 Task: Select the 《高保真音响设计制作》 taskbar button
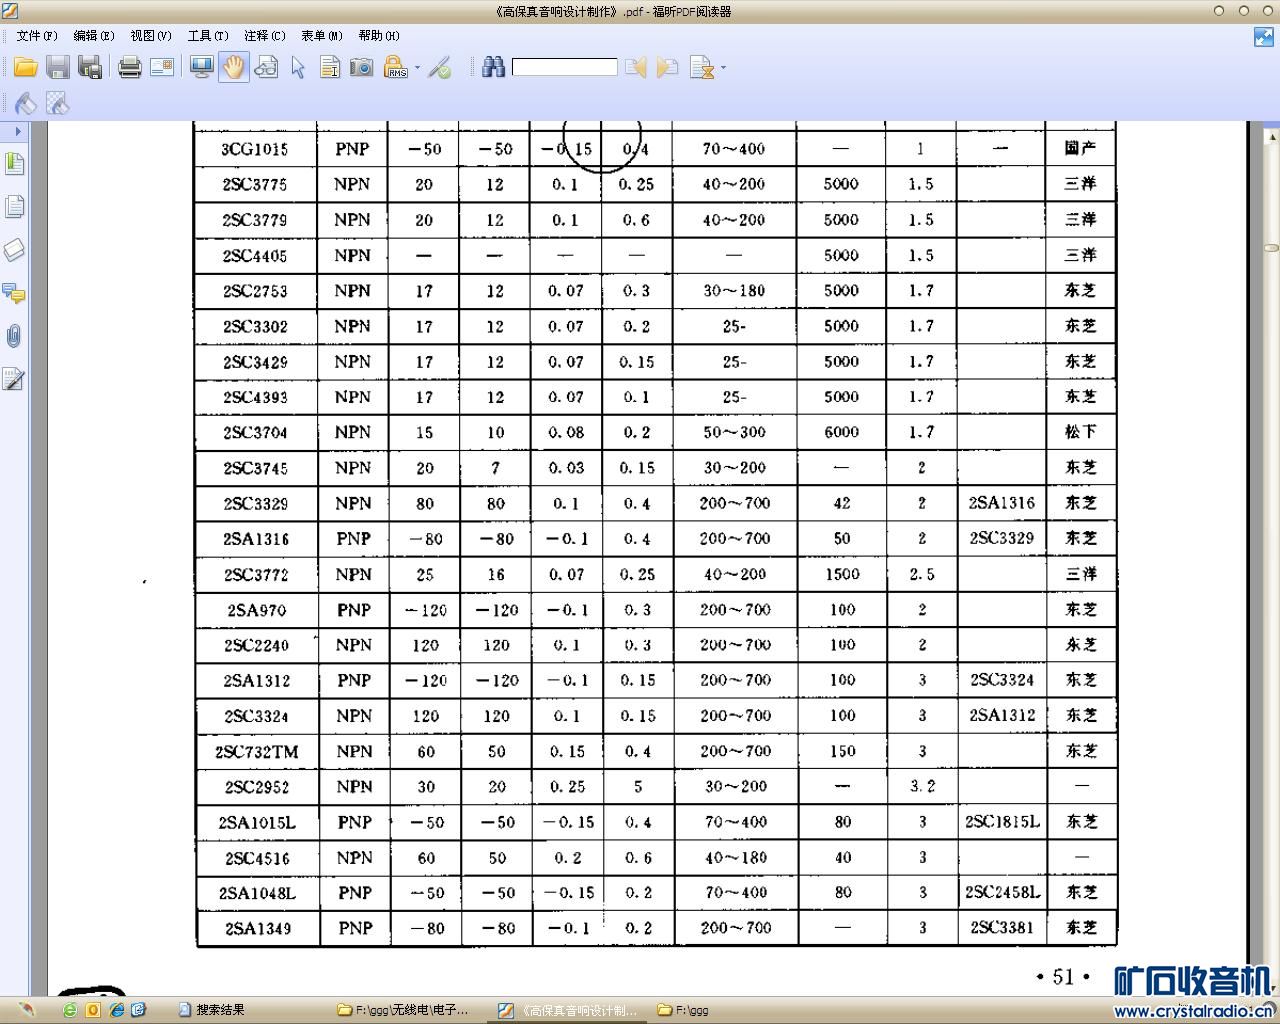tap(567, 1010)
